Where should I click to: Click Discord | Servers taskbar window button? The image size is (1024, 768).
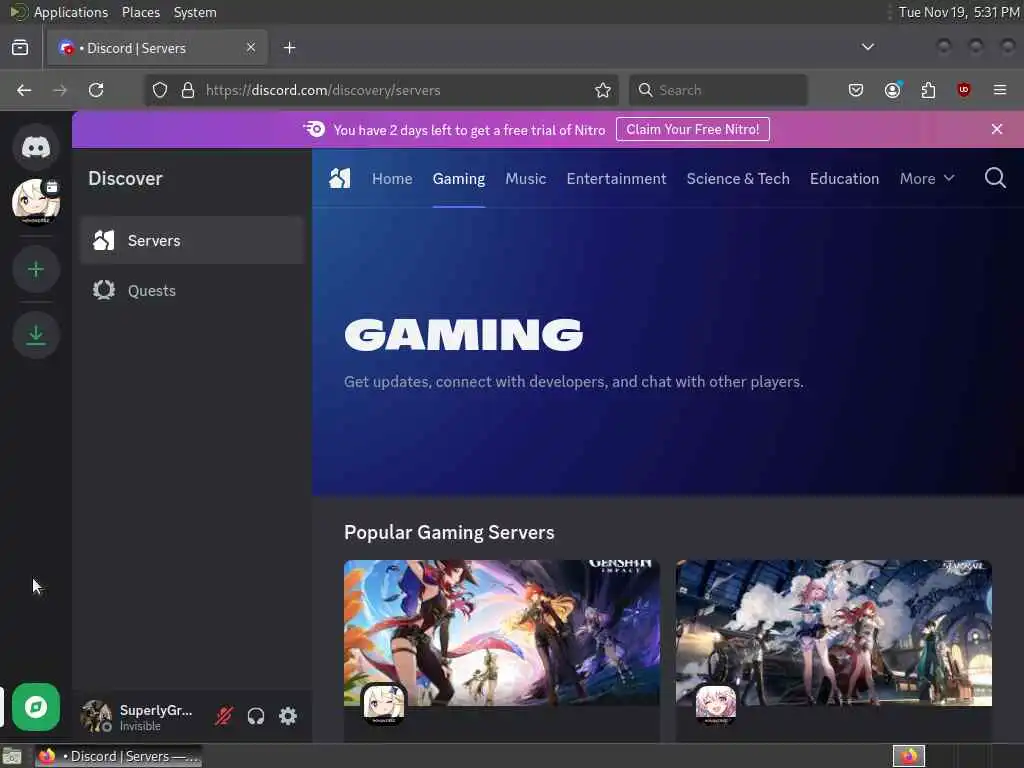coord(118,756)
